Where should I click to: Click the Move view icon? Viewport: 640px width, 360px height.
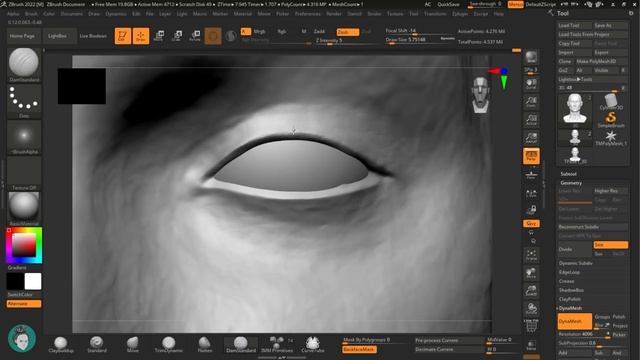coord(531,273)
